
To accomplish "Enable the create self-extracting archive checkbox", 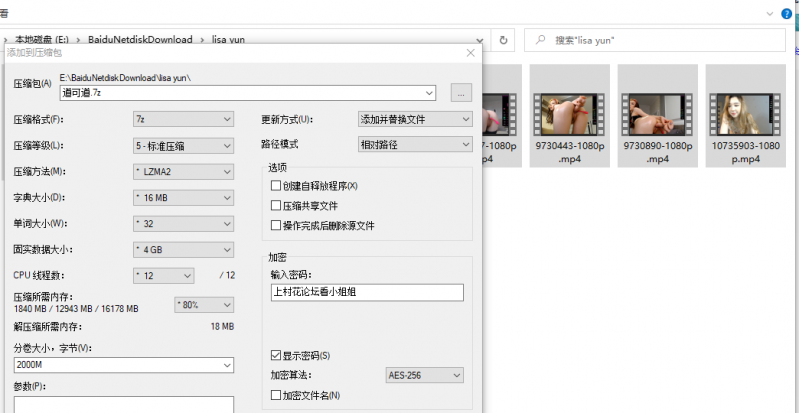I will [x=277, y=186].
